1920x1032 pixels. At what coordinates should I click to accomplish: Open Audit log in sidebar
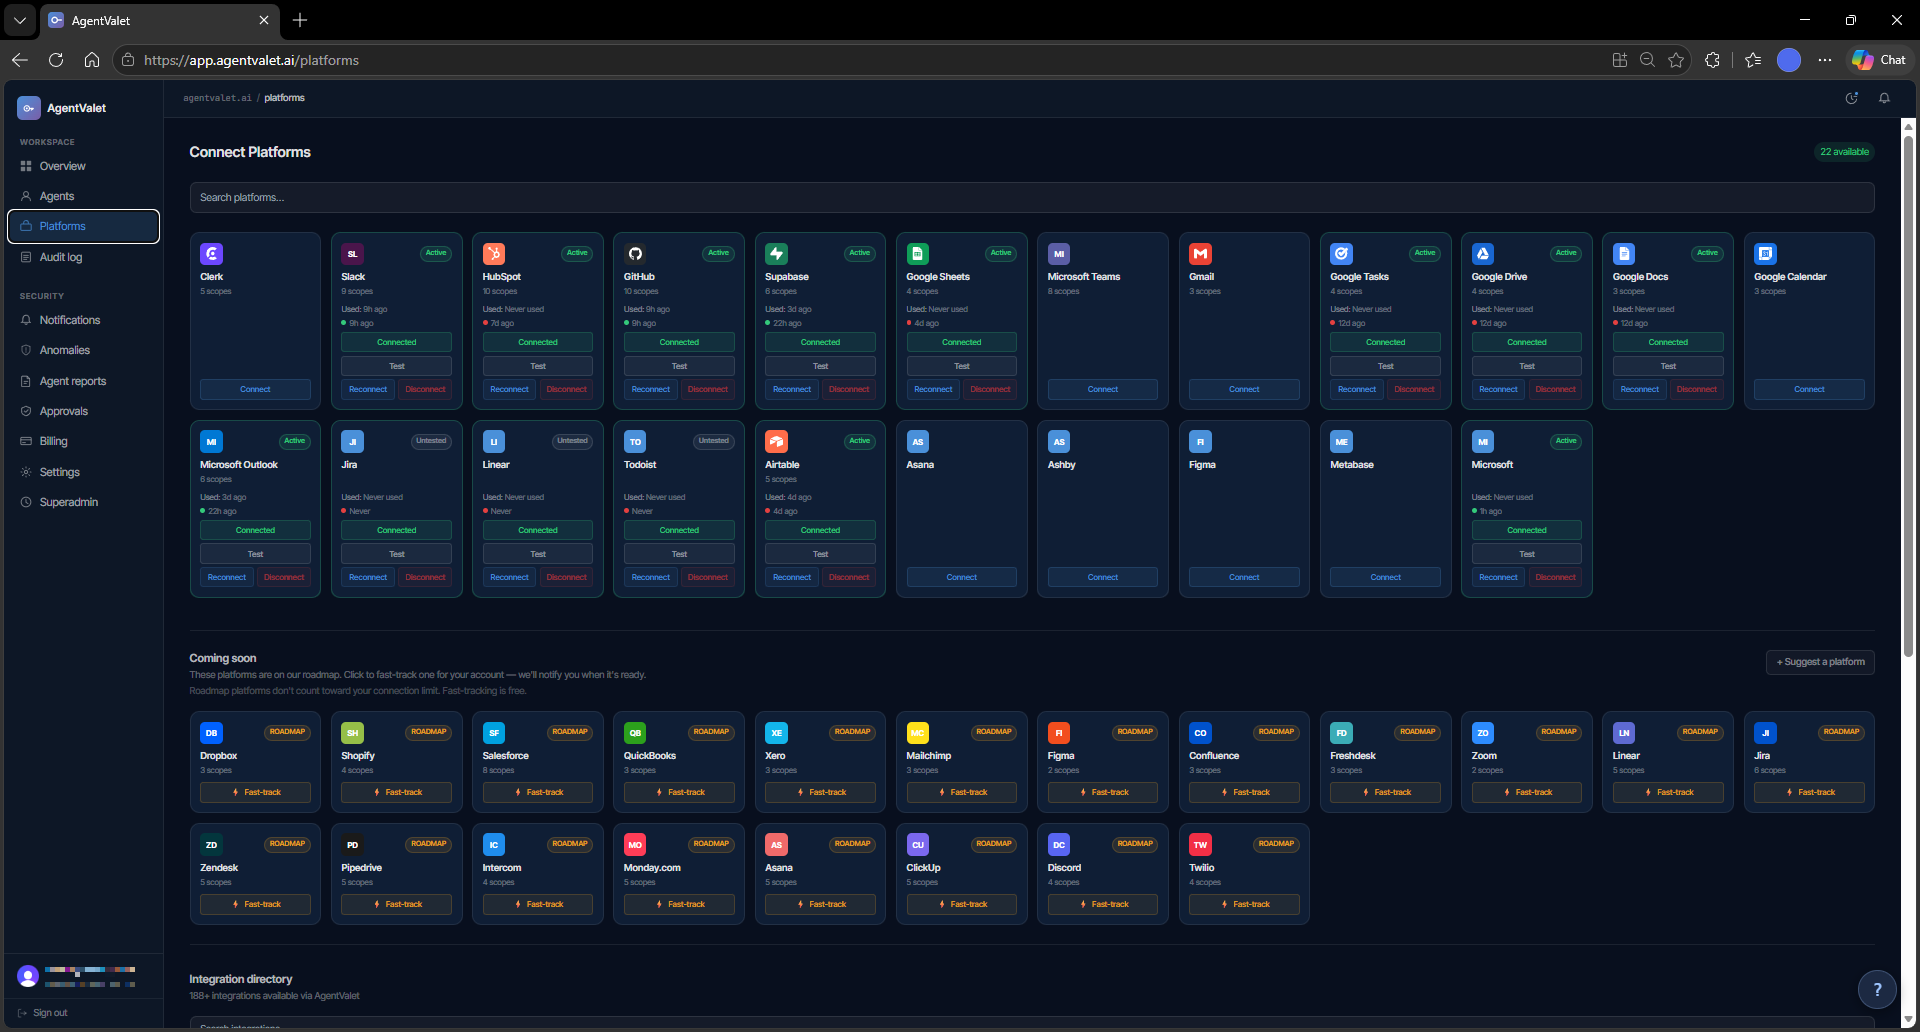tap(84, 257)
